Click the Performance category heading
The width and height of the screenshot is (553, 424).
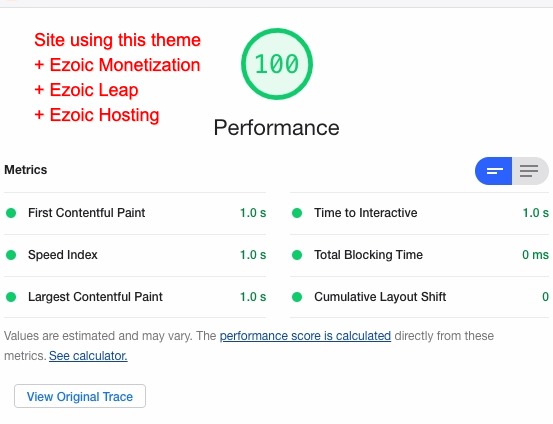click(276, 127)
